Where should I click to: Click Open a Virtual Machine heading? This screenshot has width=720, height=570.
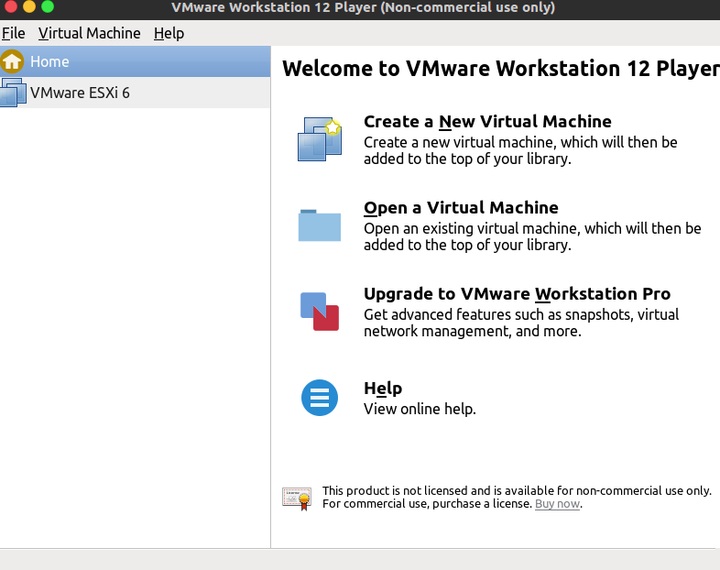pyautogui.click(x=461, y=208)
